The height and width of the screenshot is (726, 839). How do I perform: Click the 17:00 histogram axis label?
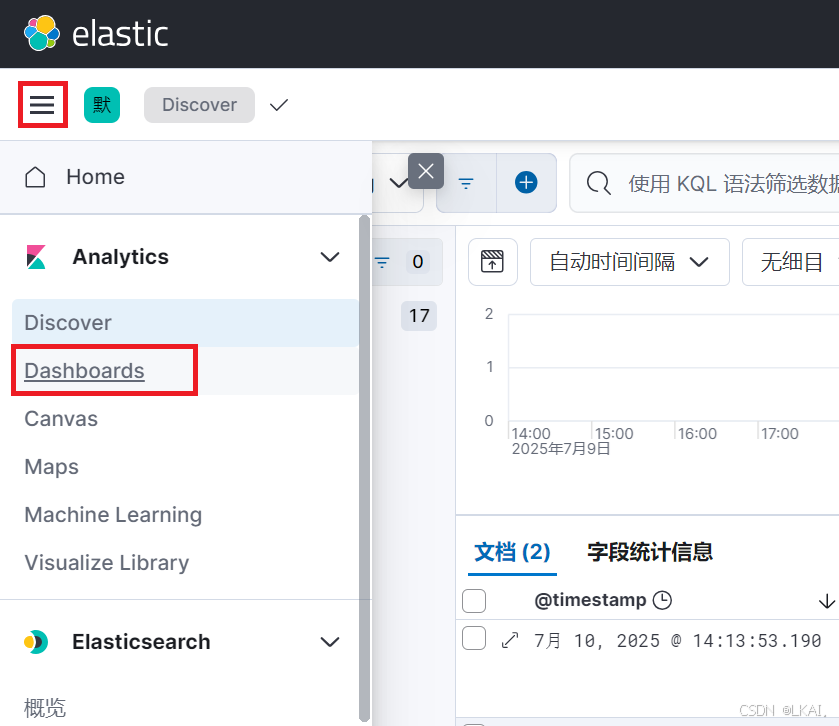780,433
